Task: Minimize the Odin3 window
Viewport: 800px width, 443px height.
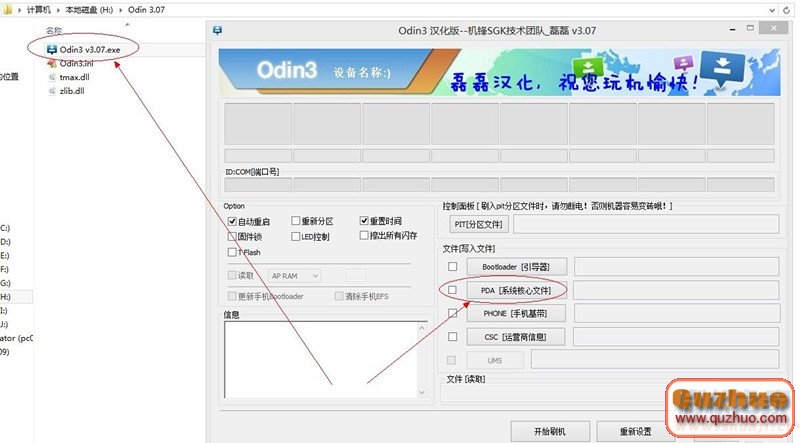Action: coord(733,30)
